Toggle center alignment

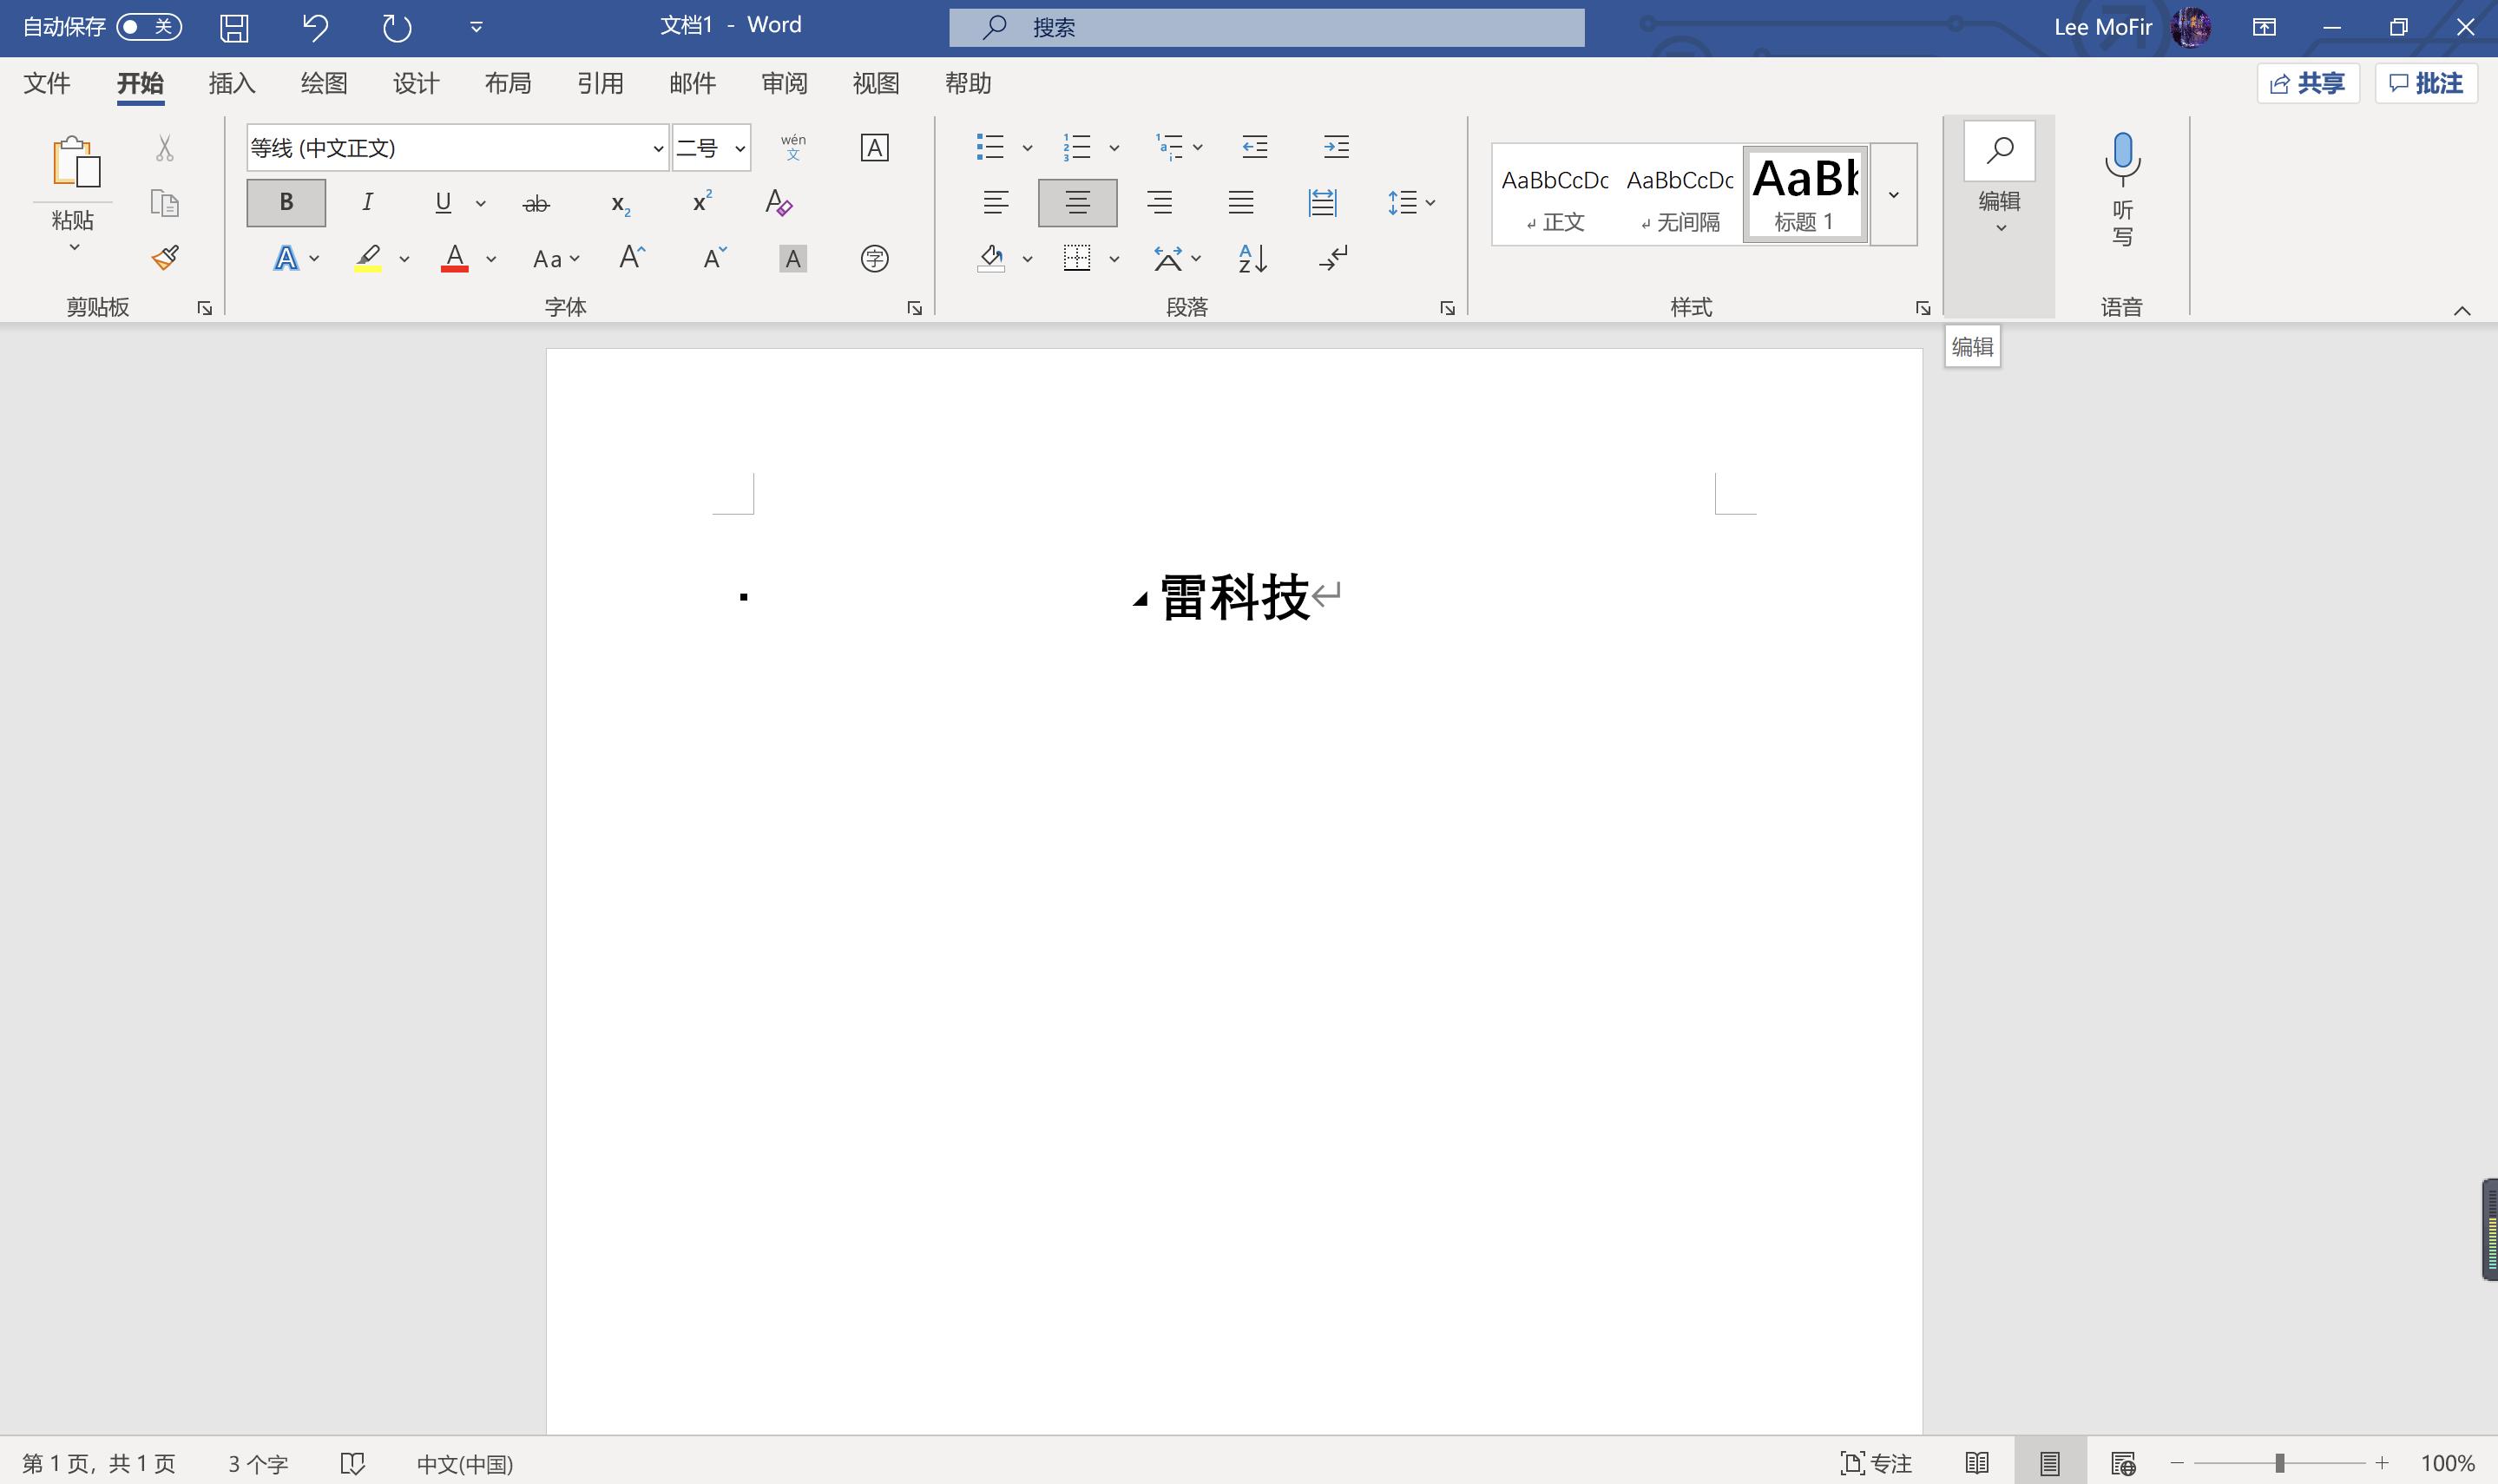click(x=1077, y=203)
